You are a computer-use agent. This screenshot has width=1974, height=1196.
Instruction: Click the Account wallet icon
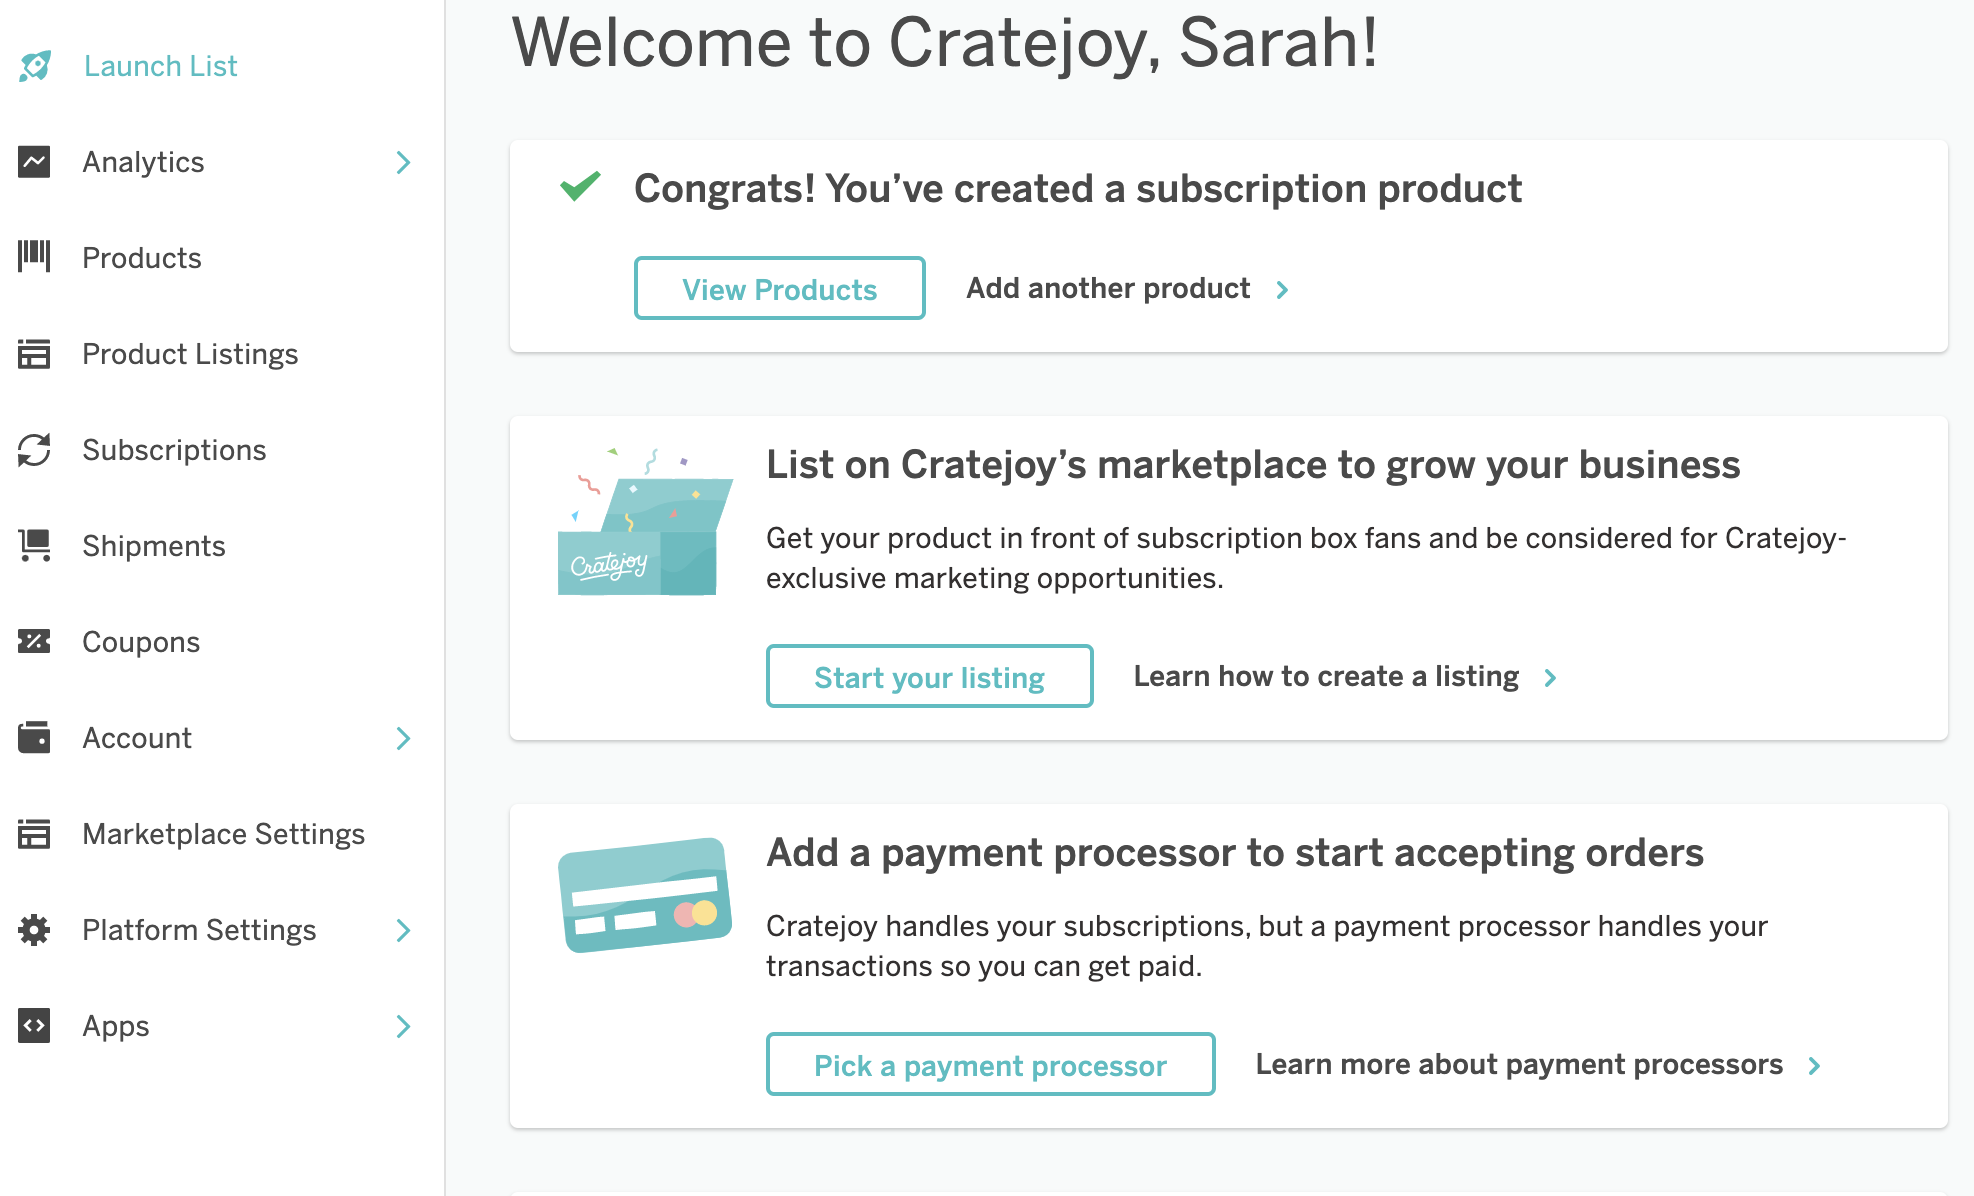click(x=34, y=738)
